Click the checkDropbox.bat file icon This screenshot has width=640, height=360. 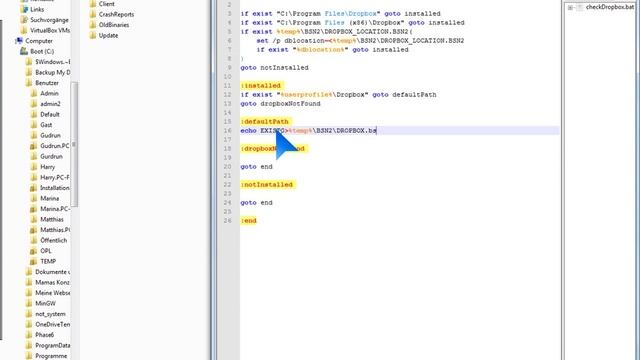coord(580,7)
